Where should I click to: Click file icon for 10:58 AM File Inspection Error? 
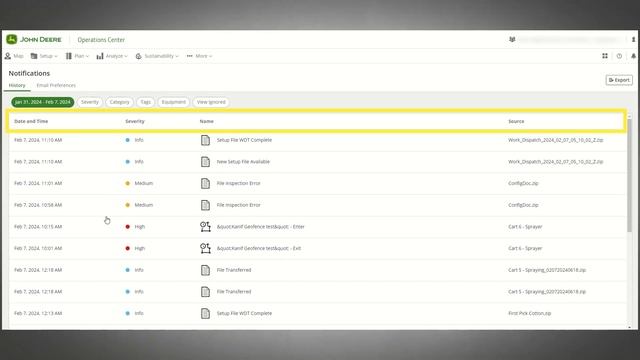point(205,205)
